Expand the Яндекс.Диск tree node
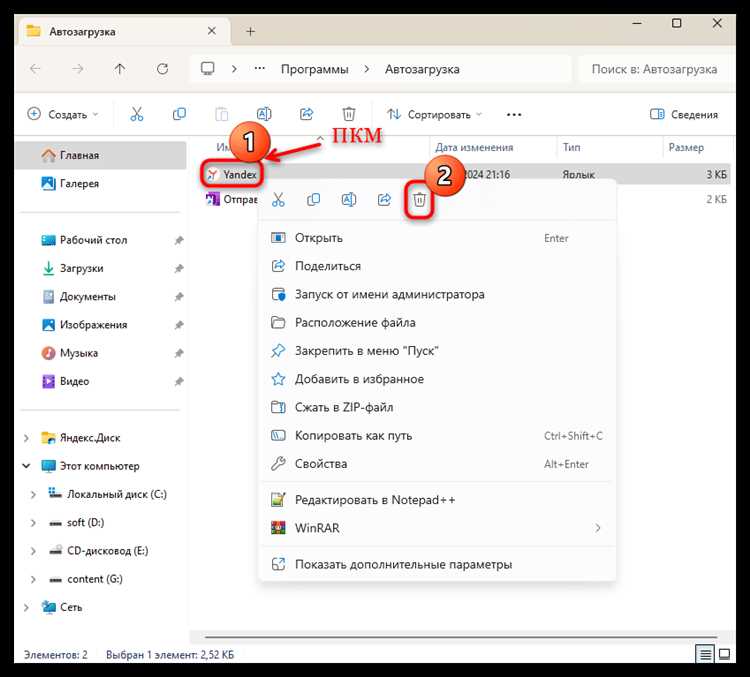Image resolution: width=750 pixels, height=677 pixels. tap(27, 438)
